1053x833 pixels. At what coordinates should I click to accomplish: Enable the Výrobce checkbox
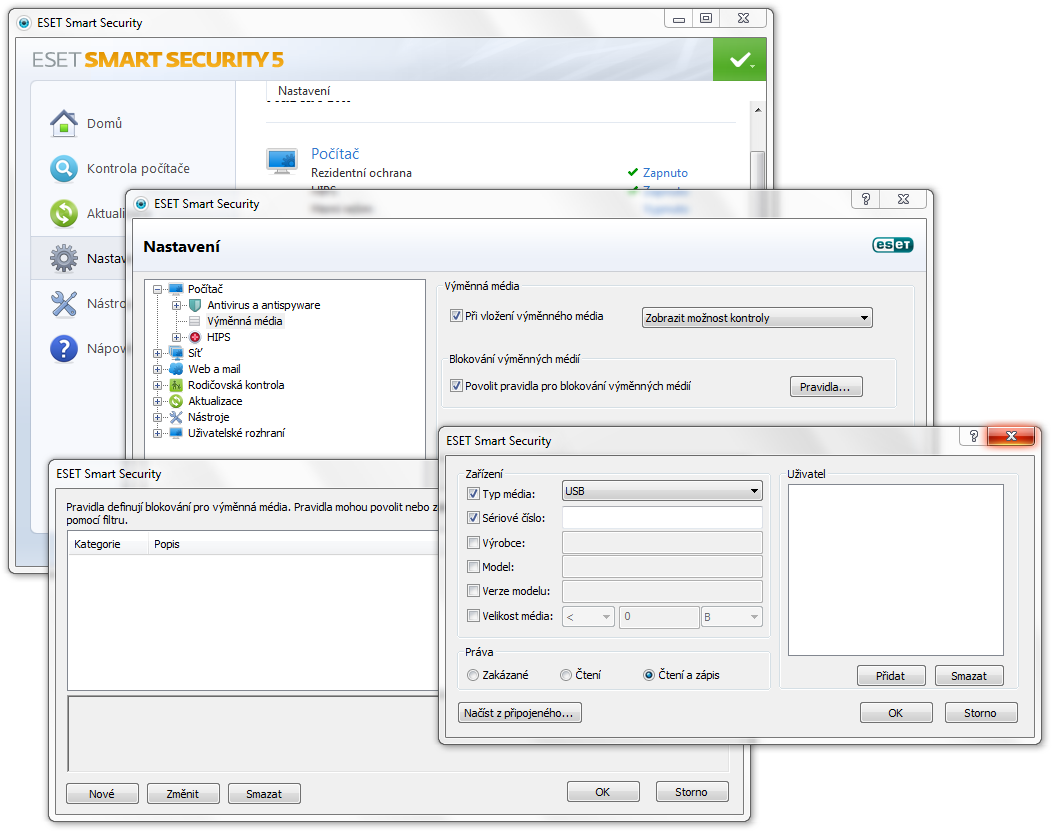point(473,543)
